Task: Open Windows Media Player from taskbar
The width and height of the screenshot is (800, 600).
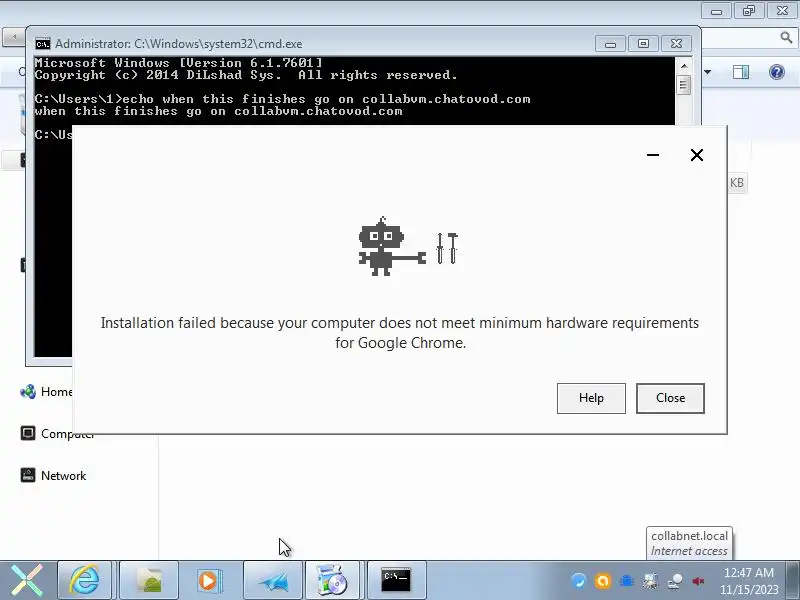Action: click(208, 580)
